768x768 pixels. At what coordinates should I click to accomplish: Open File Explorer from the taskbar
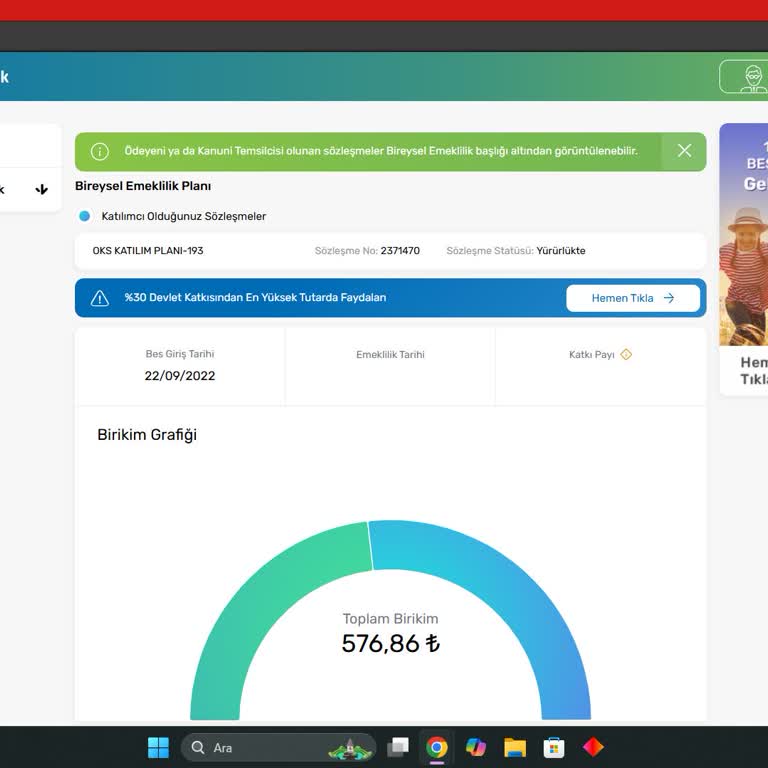pos(515,747)
